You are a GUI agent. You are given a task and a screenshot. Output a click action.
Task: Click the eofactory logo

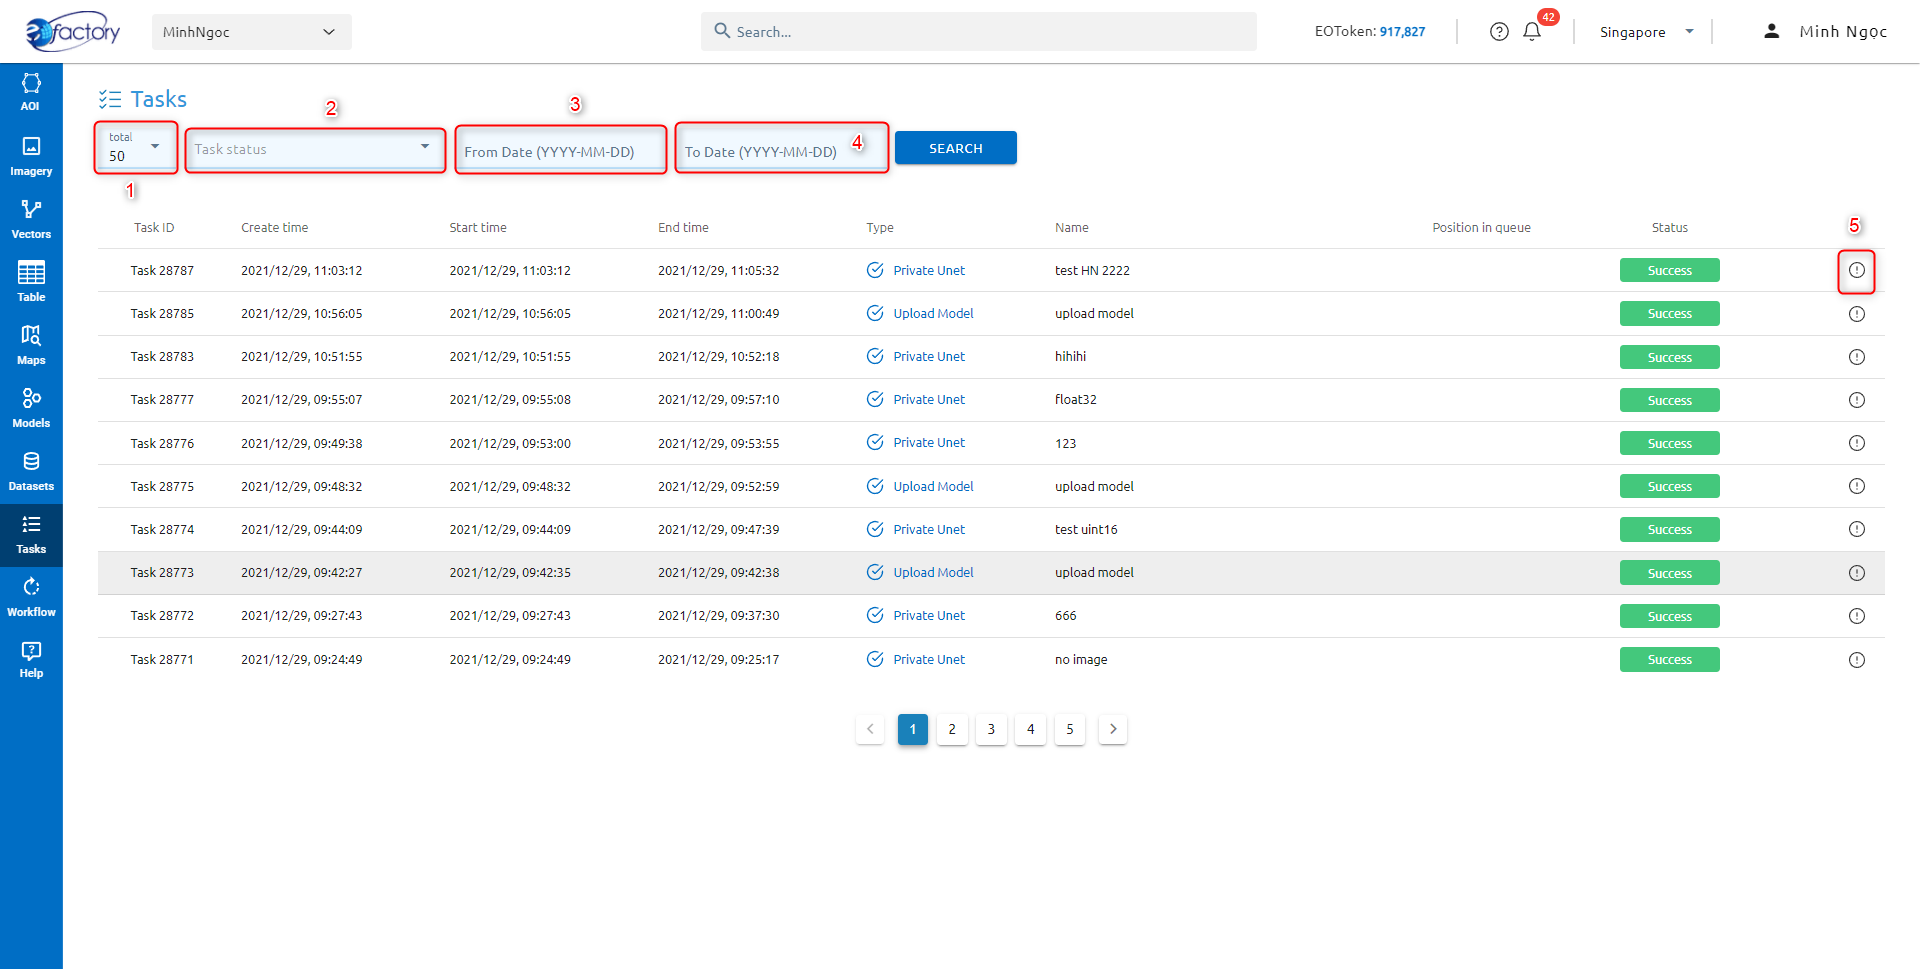coord(72,32)
